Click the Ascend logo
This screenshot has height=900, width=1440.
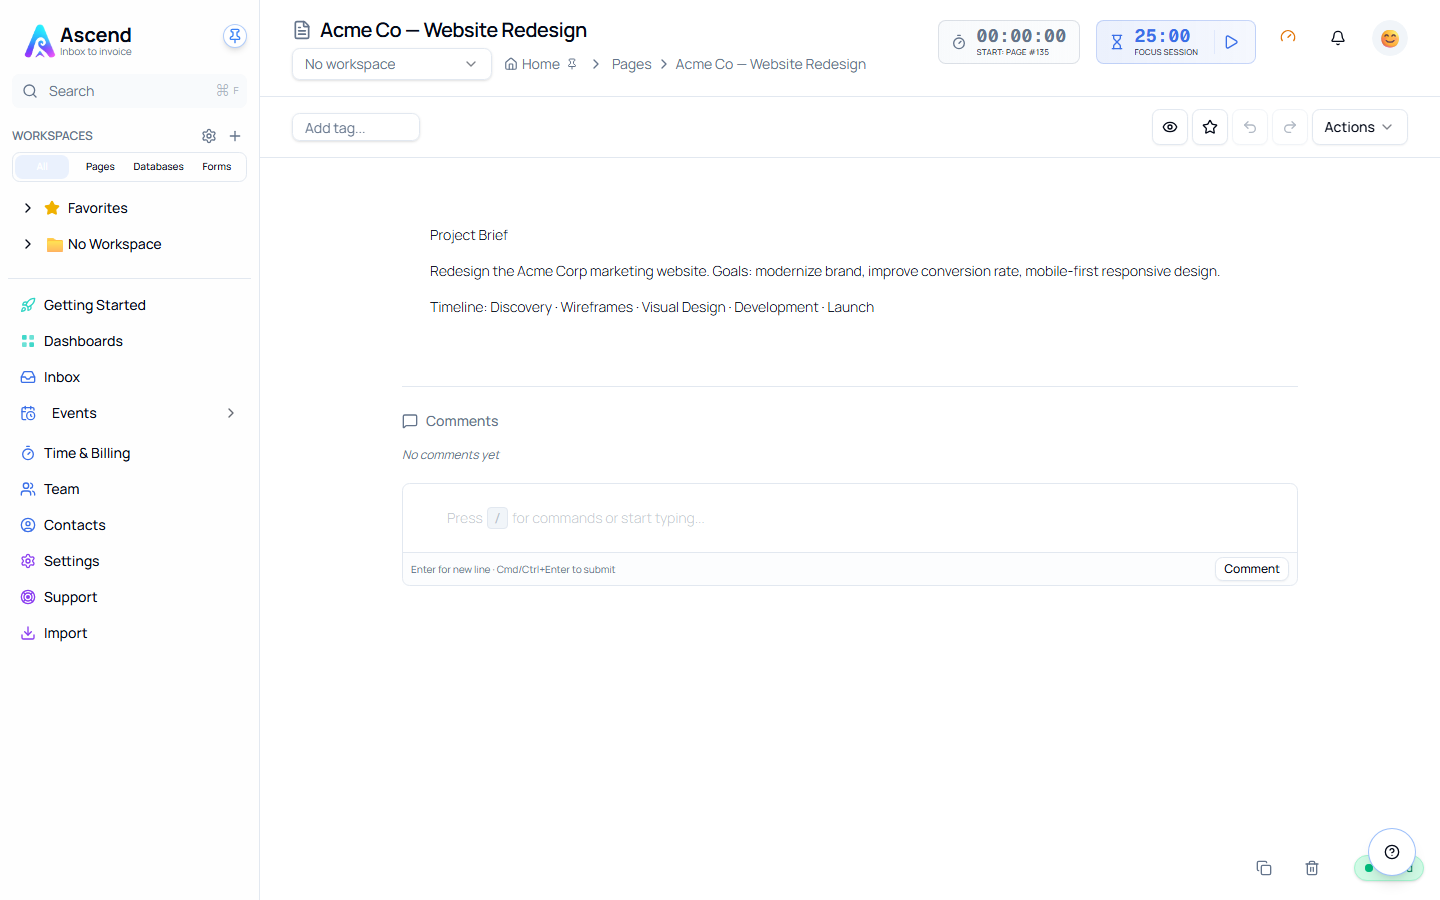tap(78, 40)
